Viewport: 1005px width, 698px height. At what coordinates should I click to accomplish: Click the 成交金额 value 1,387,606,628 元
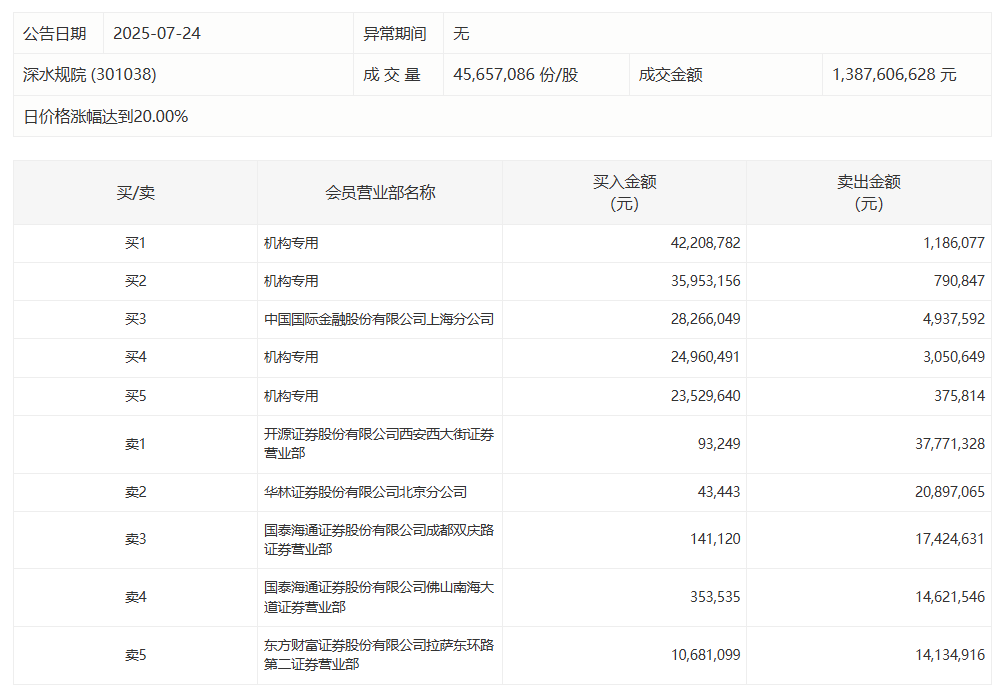click(894, 75)
